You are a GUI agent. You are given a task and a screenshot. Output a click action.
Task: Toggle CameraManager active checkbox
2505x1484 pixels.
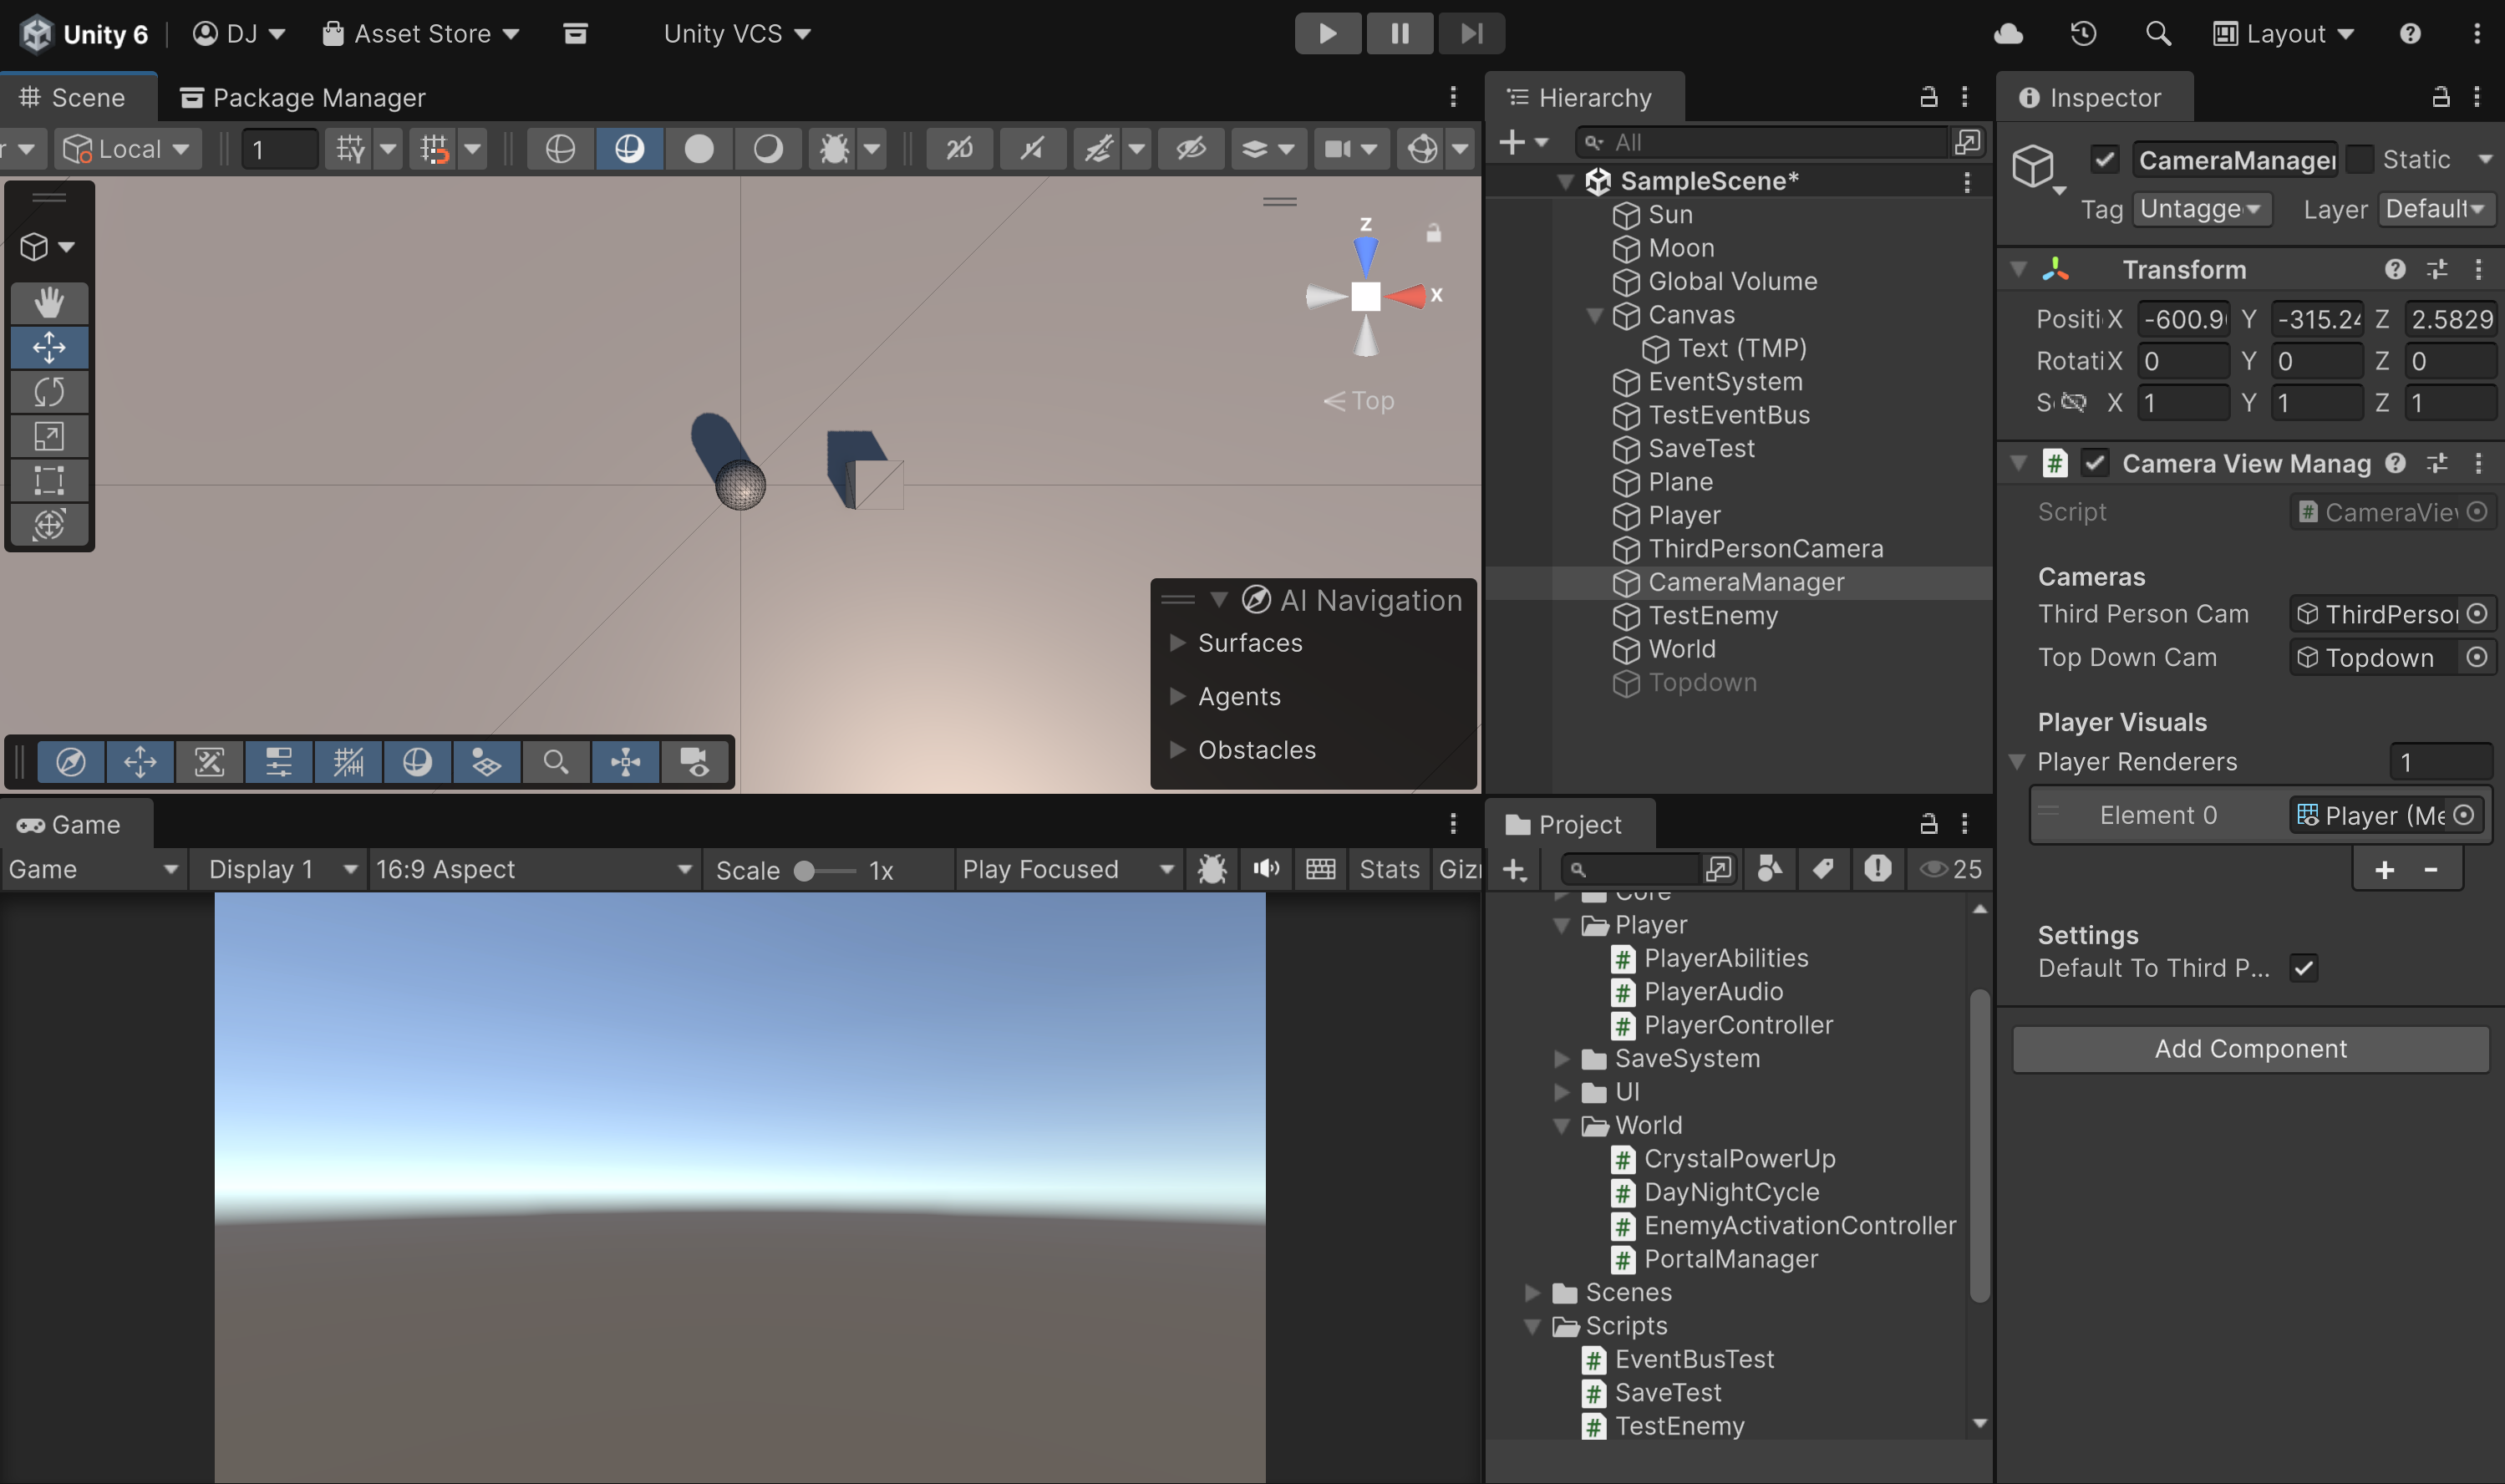[2104, 159]
